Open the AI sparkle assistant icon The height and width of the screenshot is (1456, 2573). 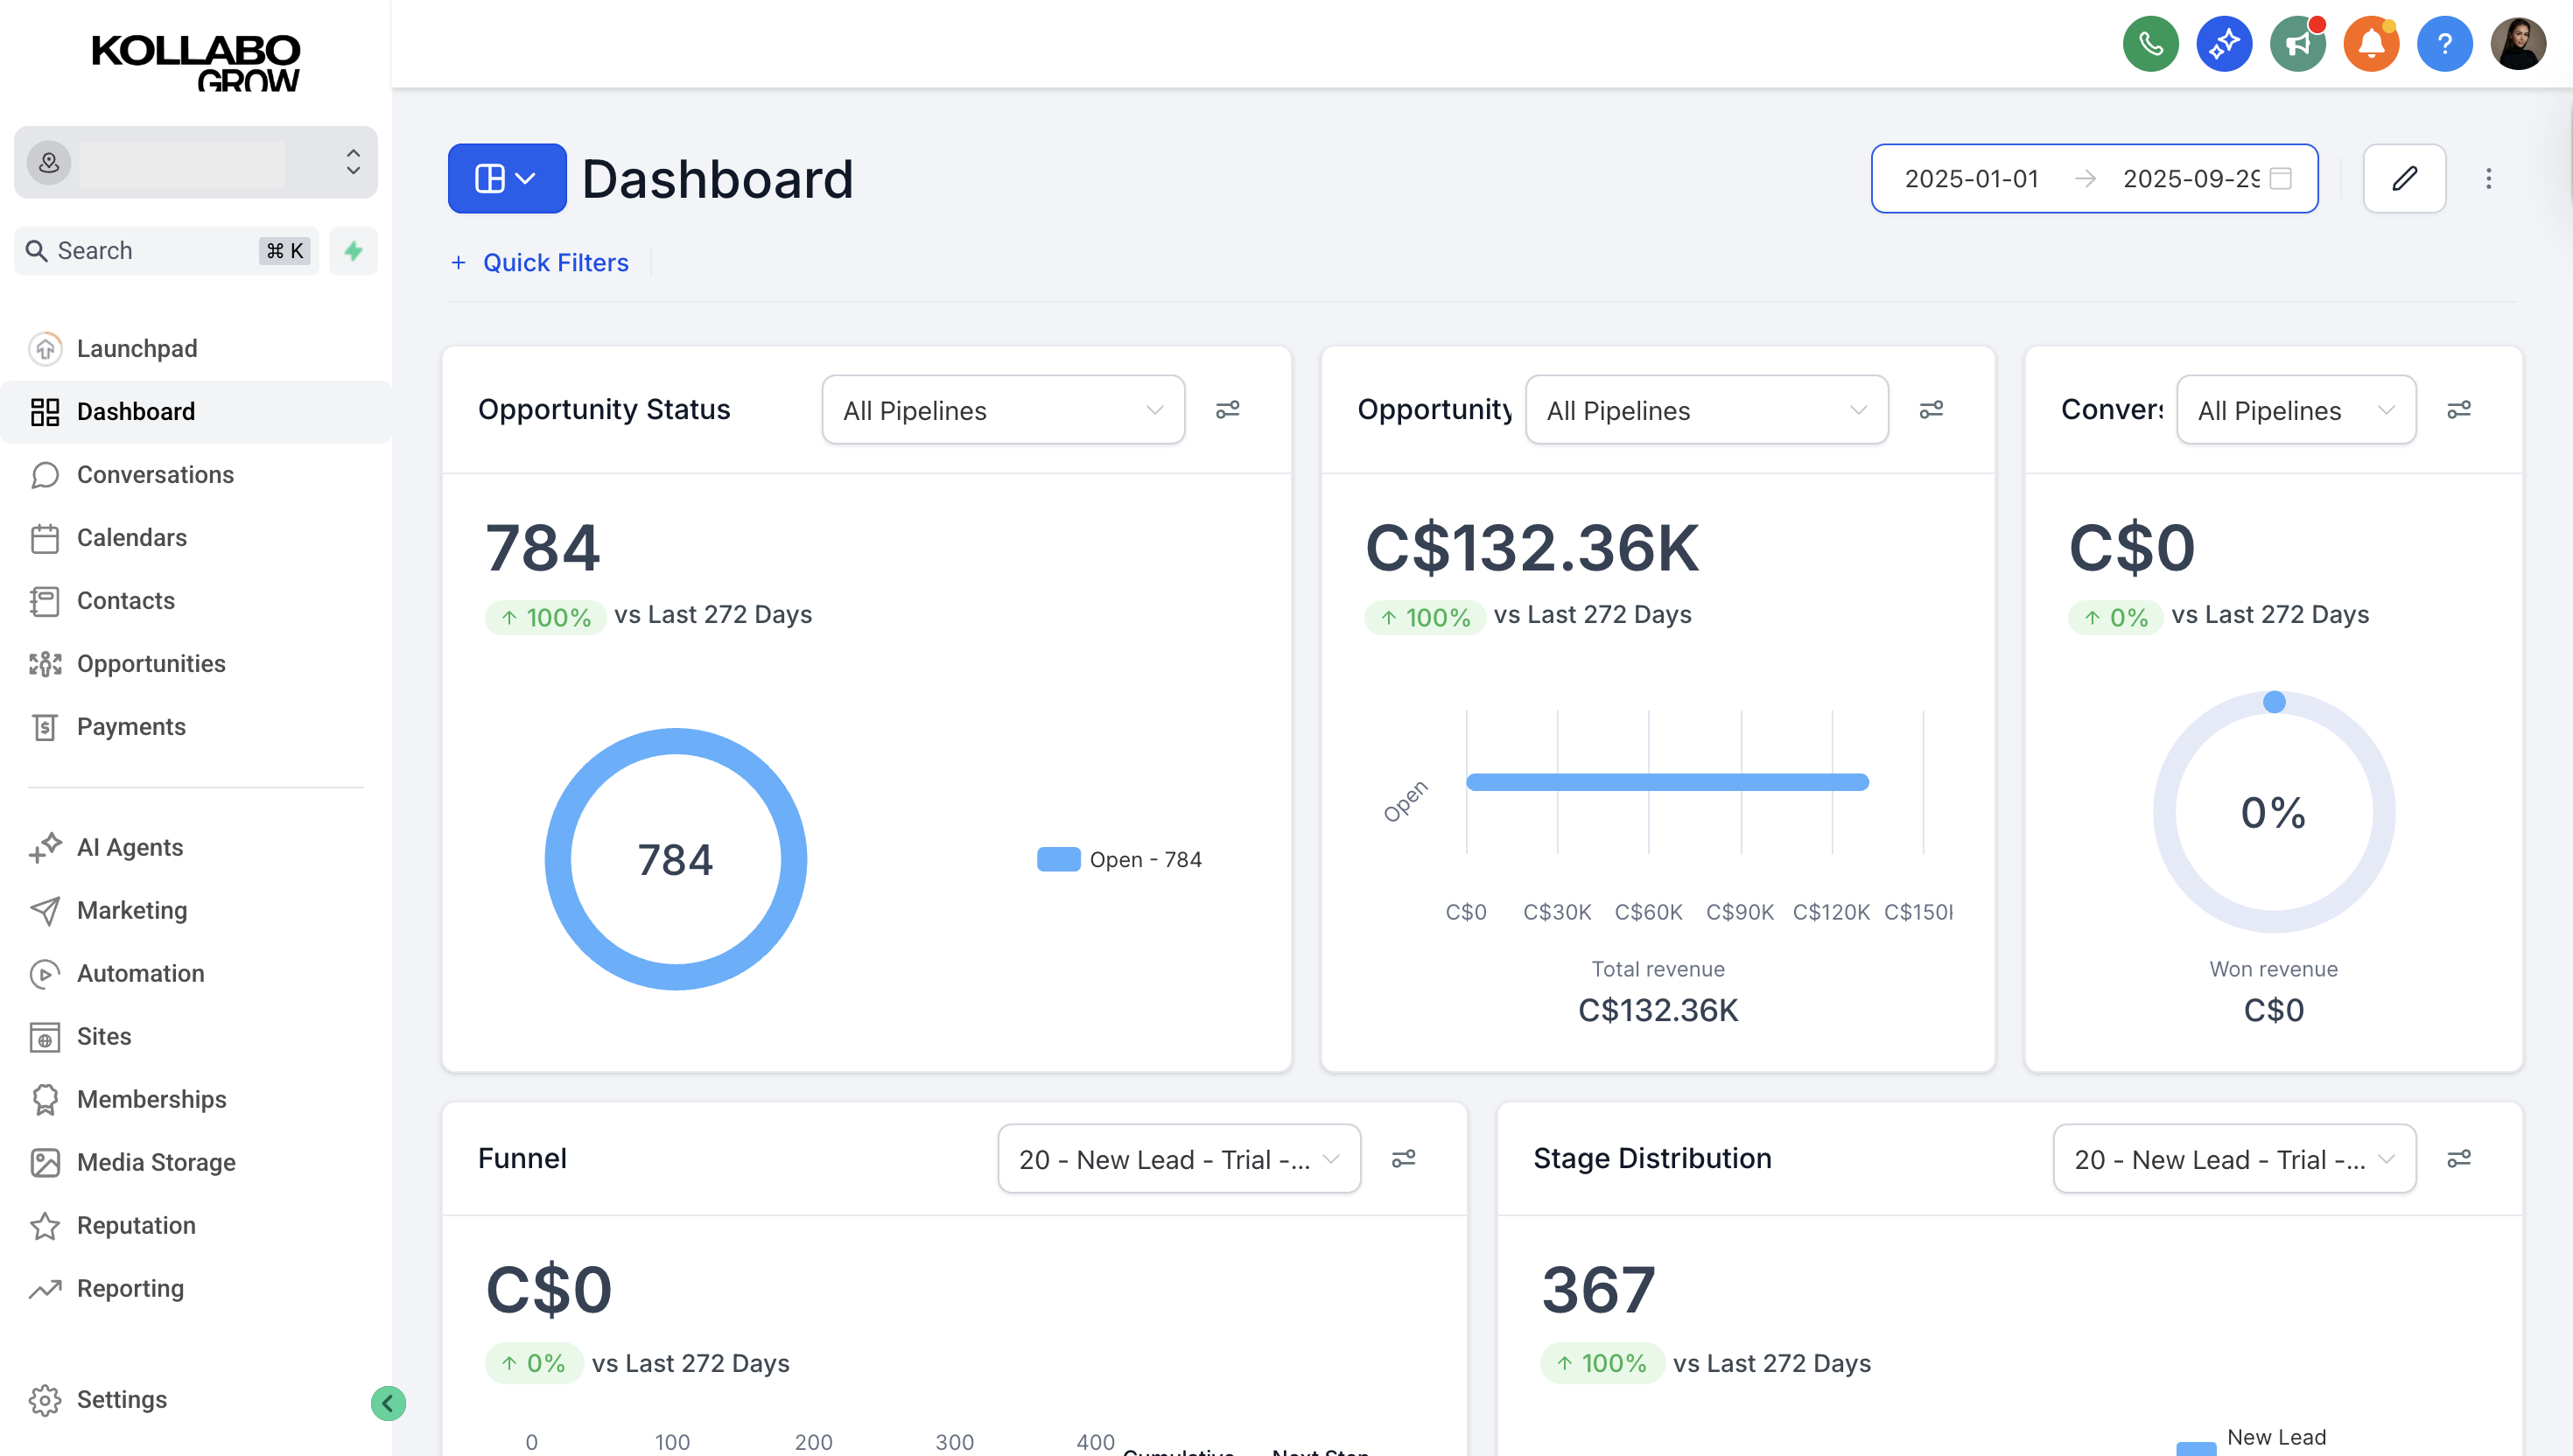[2223, 44]
